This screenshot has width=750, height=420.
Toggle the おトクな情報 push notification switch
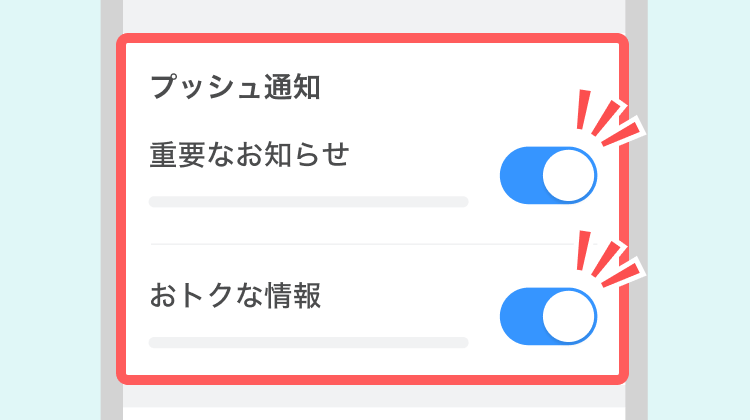click(x=548, y=317)
